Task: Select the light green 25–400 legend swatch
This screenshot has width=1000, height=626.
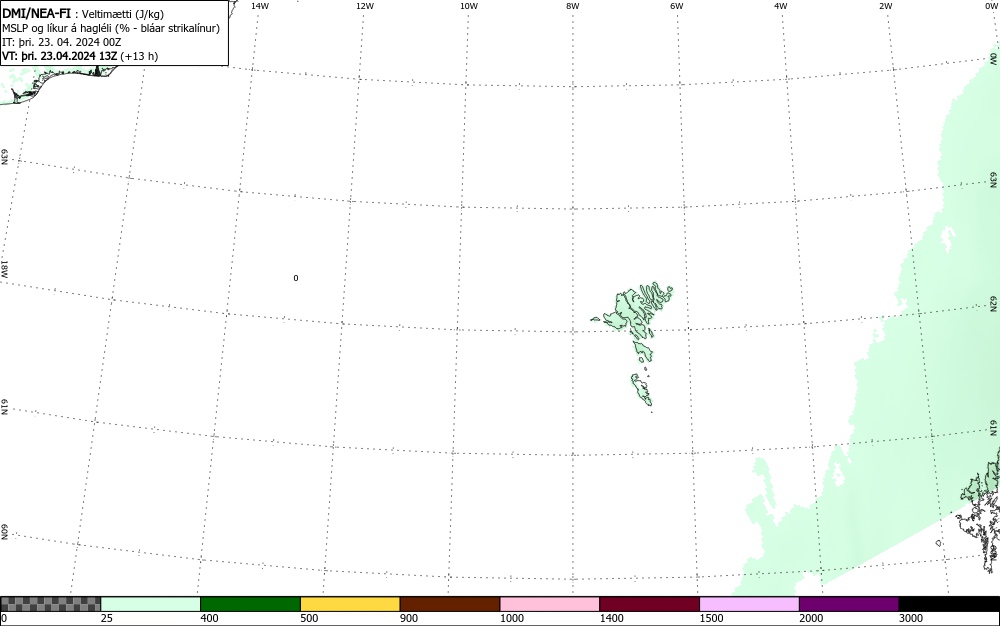Action: click(151, 604)
